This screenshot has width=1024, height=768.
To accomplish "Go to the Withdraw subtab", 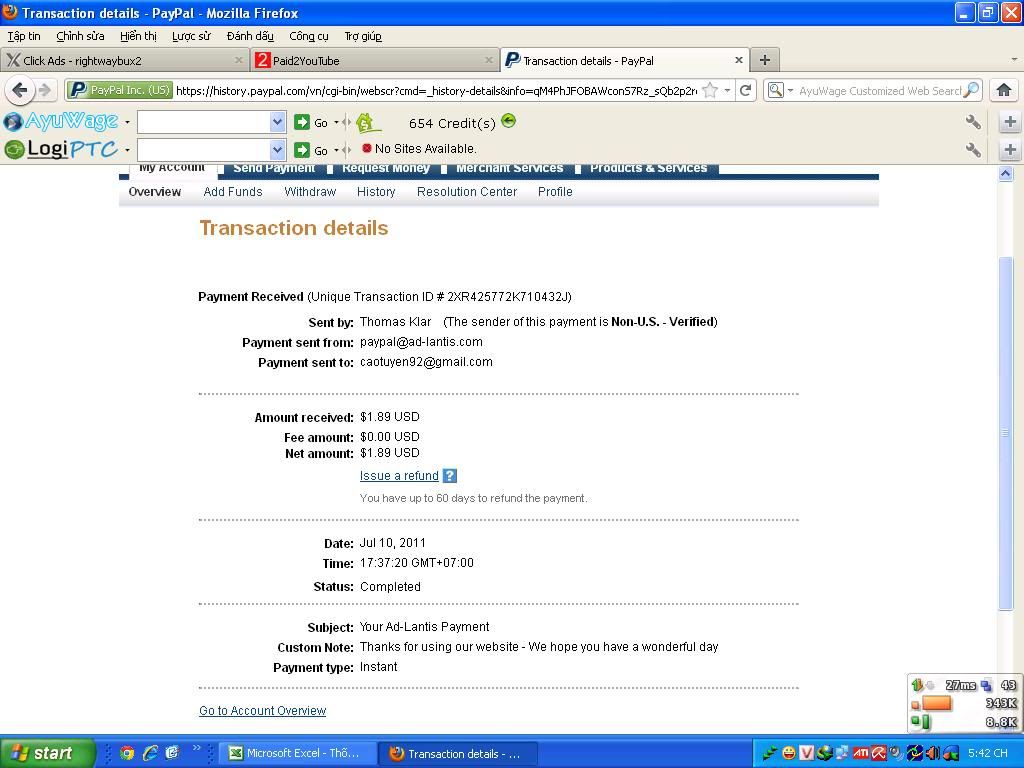I will tap(310, 192).
